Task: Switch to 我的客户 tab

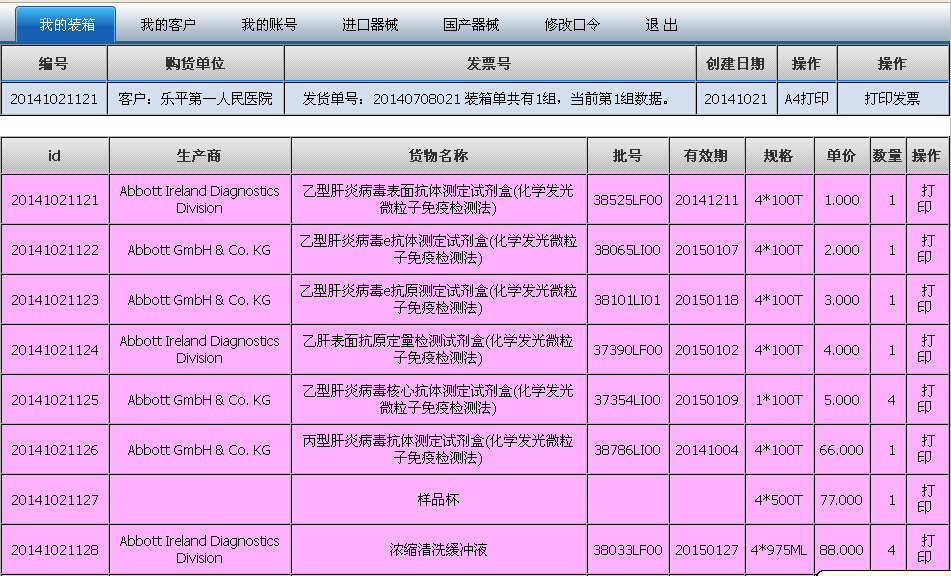Action: pos(168,25)
